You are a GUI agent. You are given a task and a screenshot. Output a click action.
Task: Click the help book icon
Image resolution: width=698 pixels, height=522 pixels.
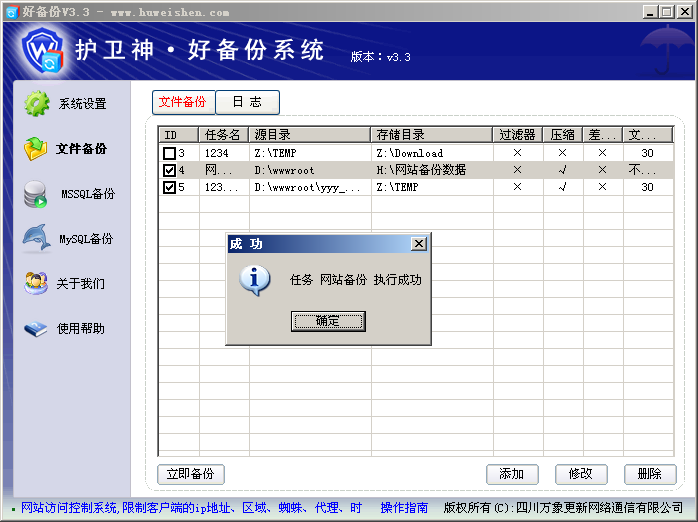pos(36,329)
